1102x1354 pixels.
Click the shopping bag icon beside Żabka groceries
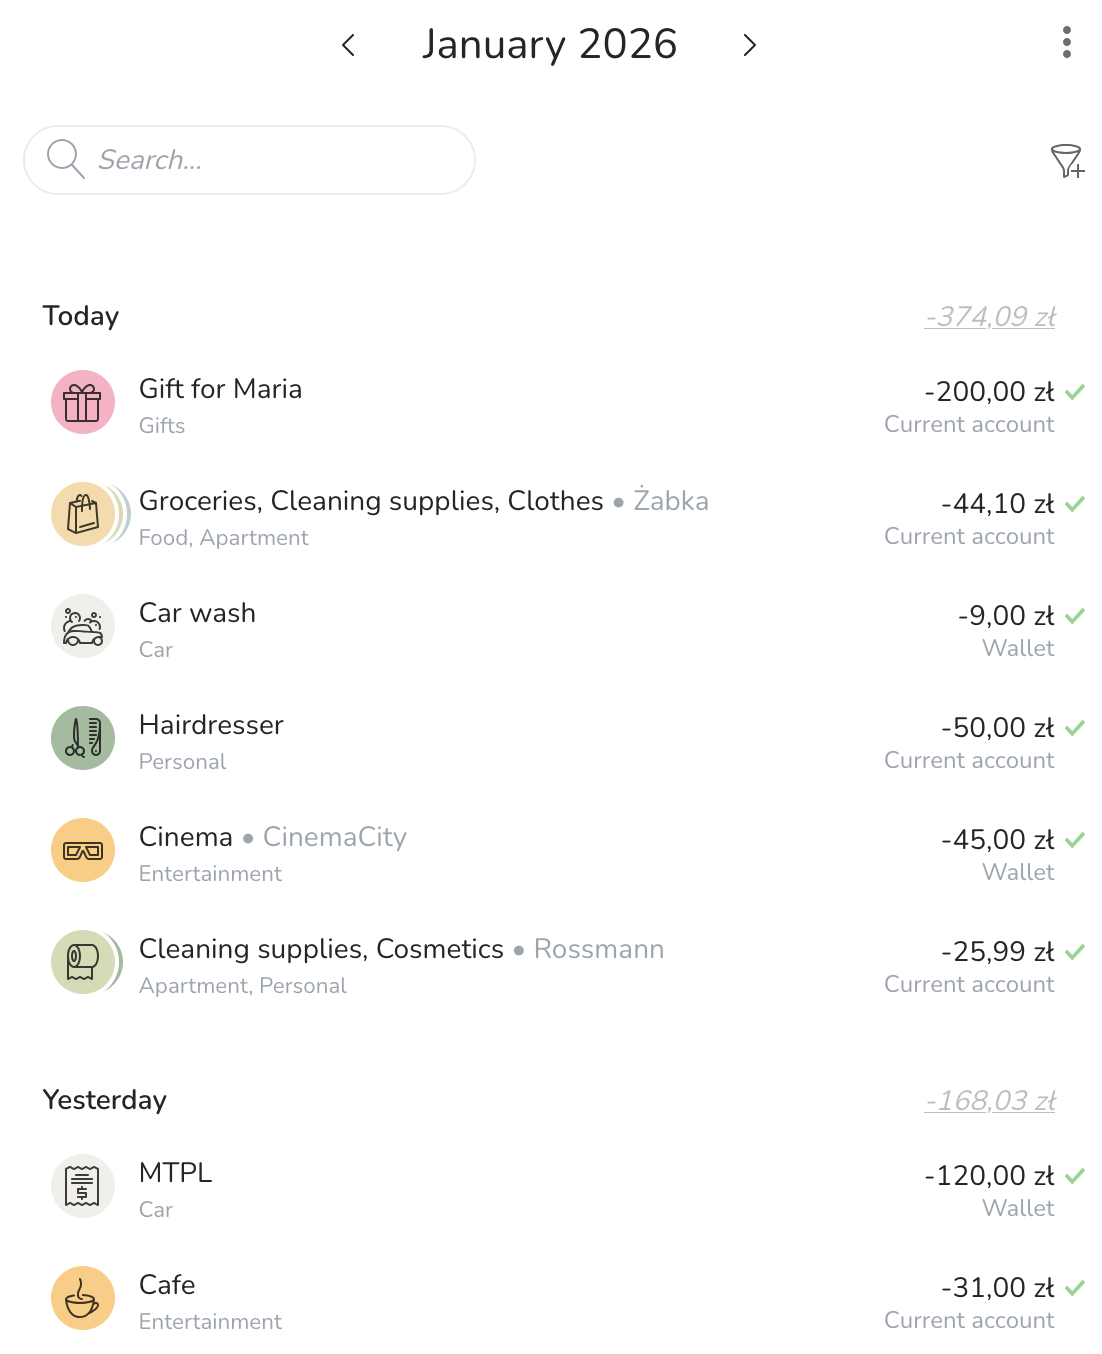tap(82, 514)
